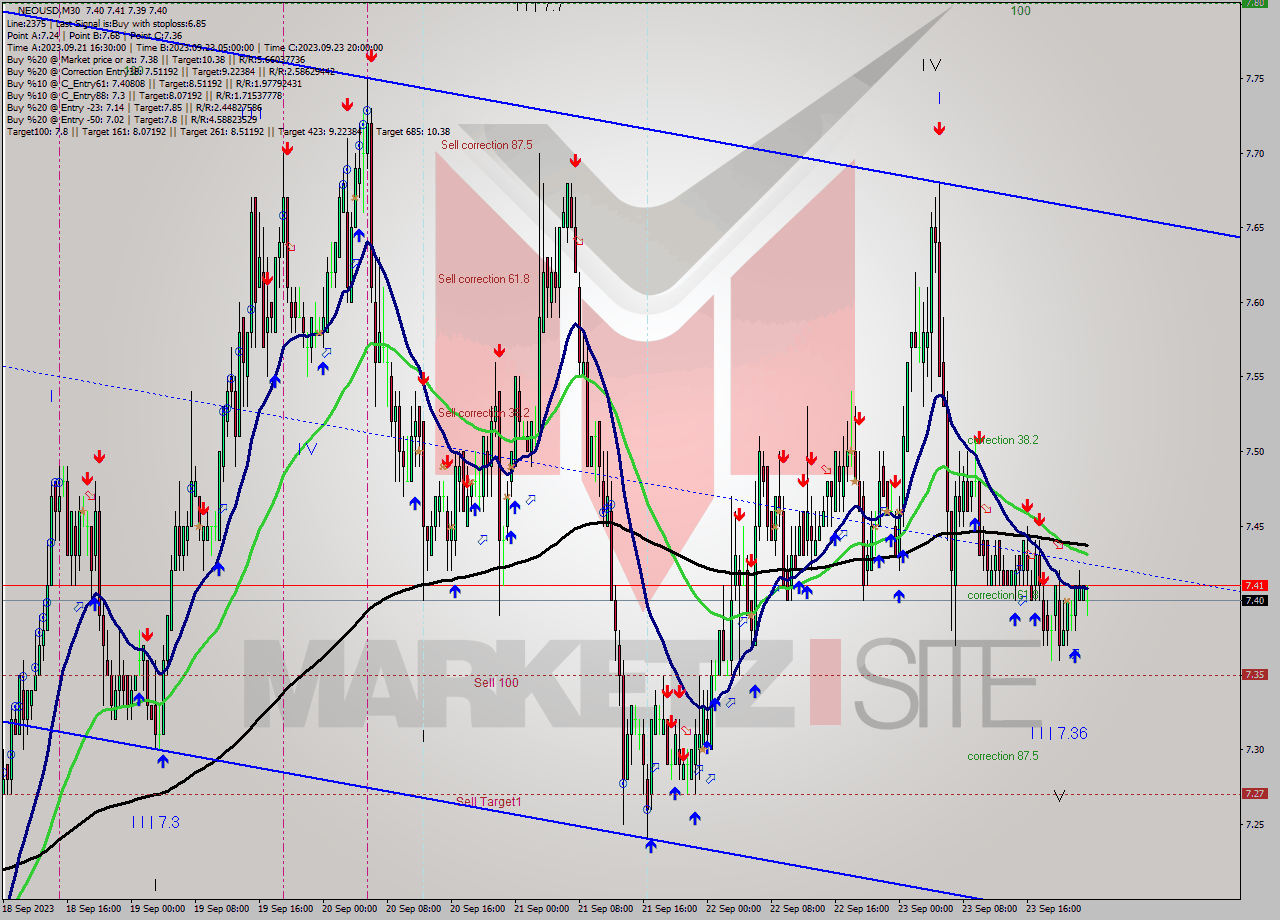Viewport: 1280px width, 920px height.
Task: Select '22 Sep 00:00' on the time axis
Action: 734,909
